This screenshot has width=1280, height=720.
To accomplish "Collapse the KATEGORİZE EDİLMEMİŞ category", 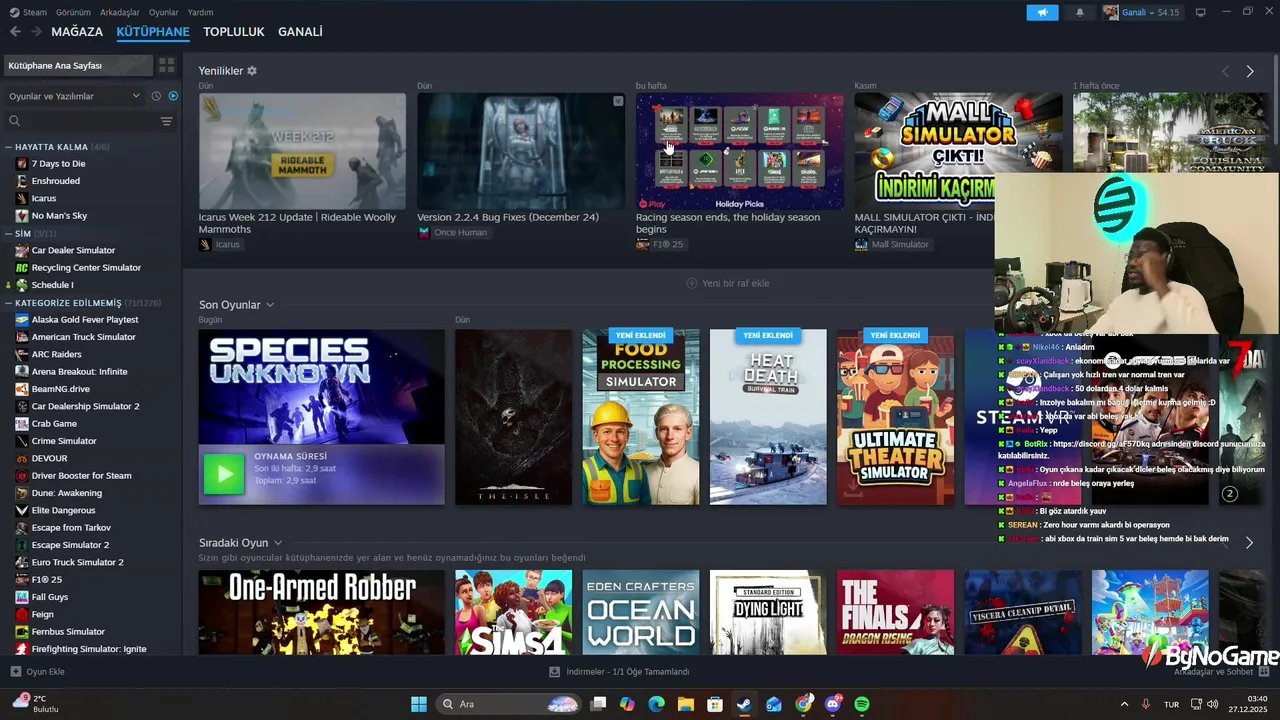I will [x=9, y=302].
